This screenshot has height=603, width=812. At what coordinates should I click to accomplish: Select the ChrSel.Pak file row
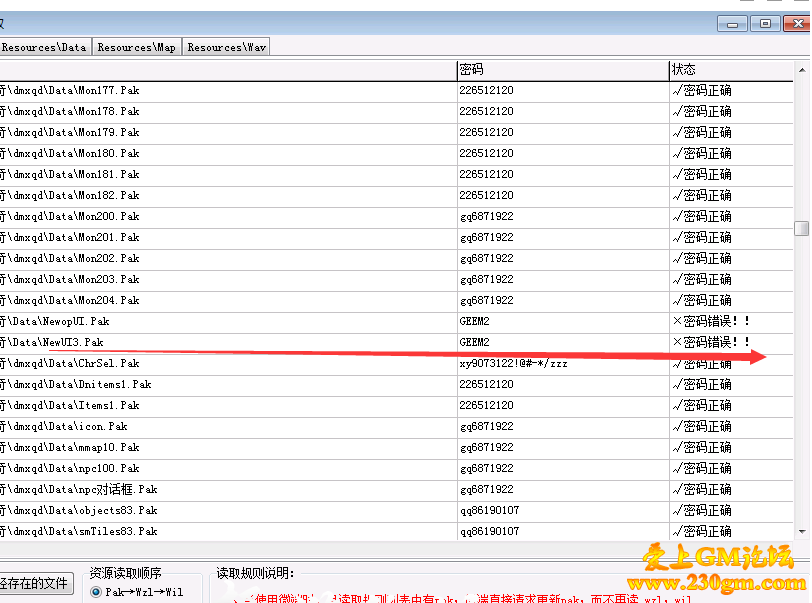[396, 364]
